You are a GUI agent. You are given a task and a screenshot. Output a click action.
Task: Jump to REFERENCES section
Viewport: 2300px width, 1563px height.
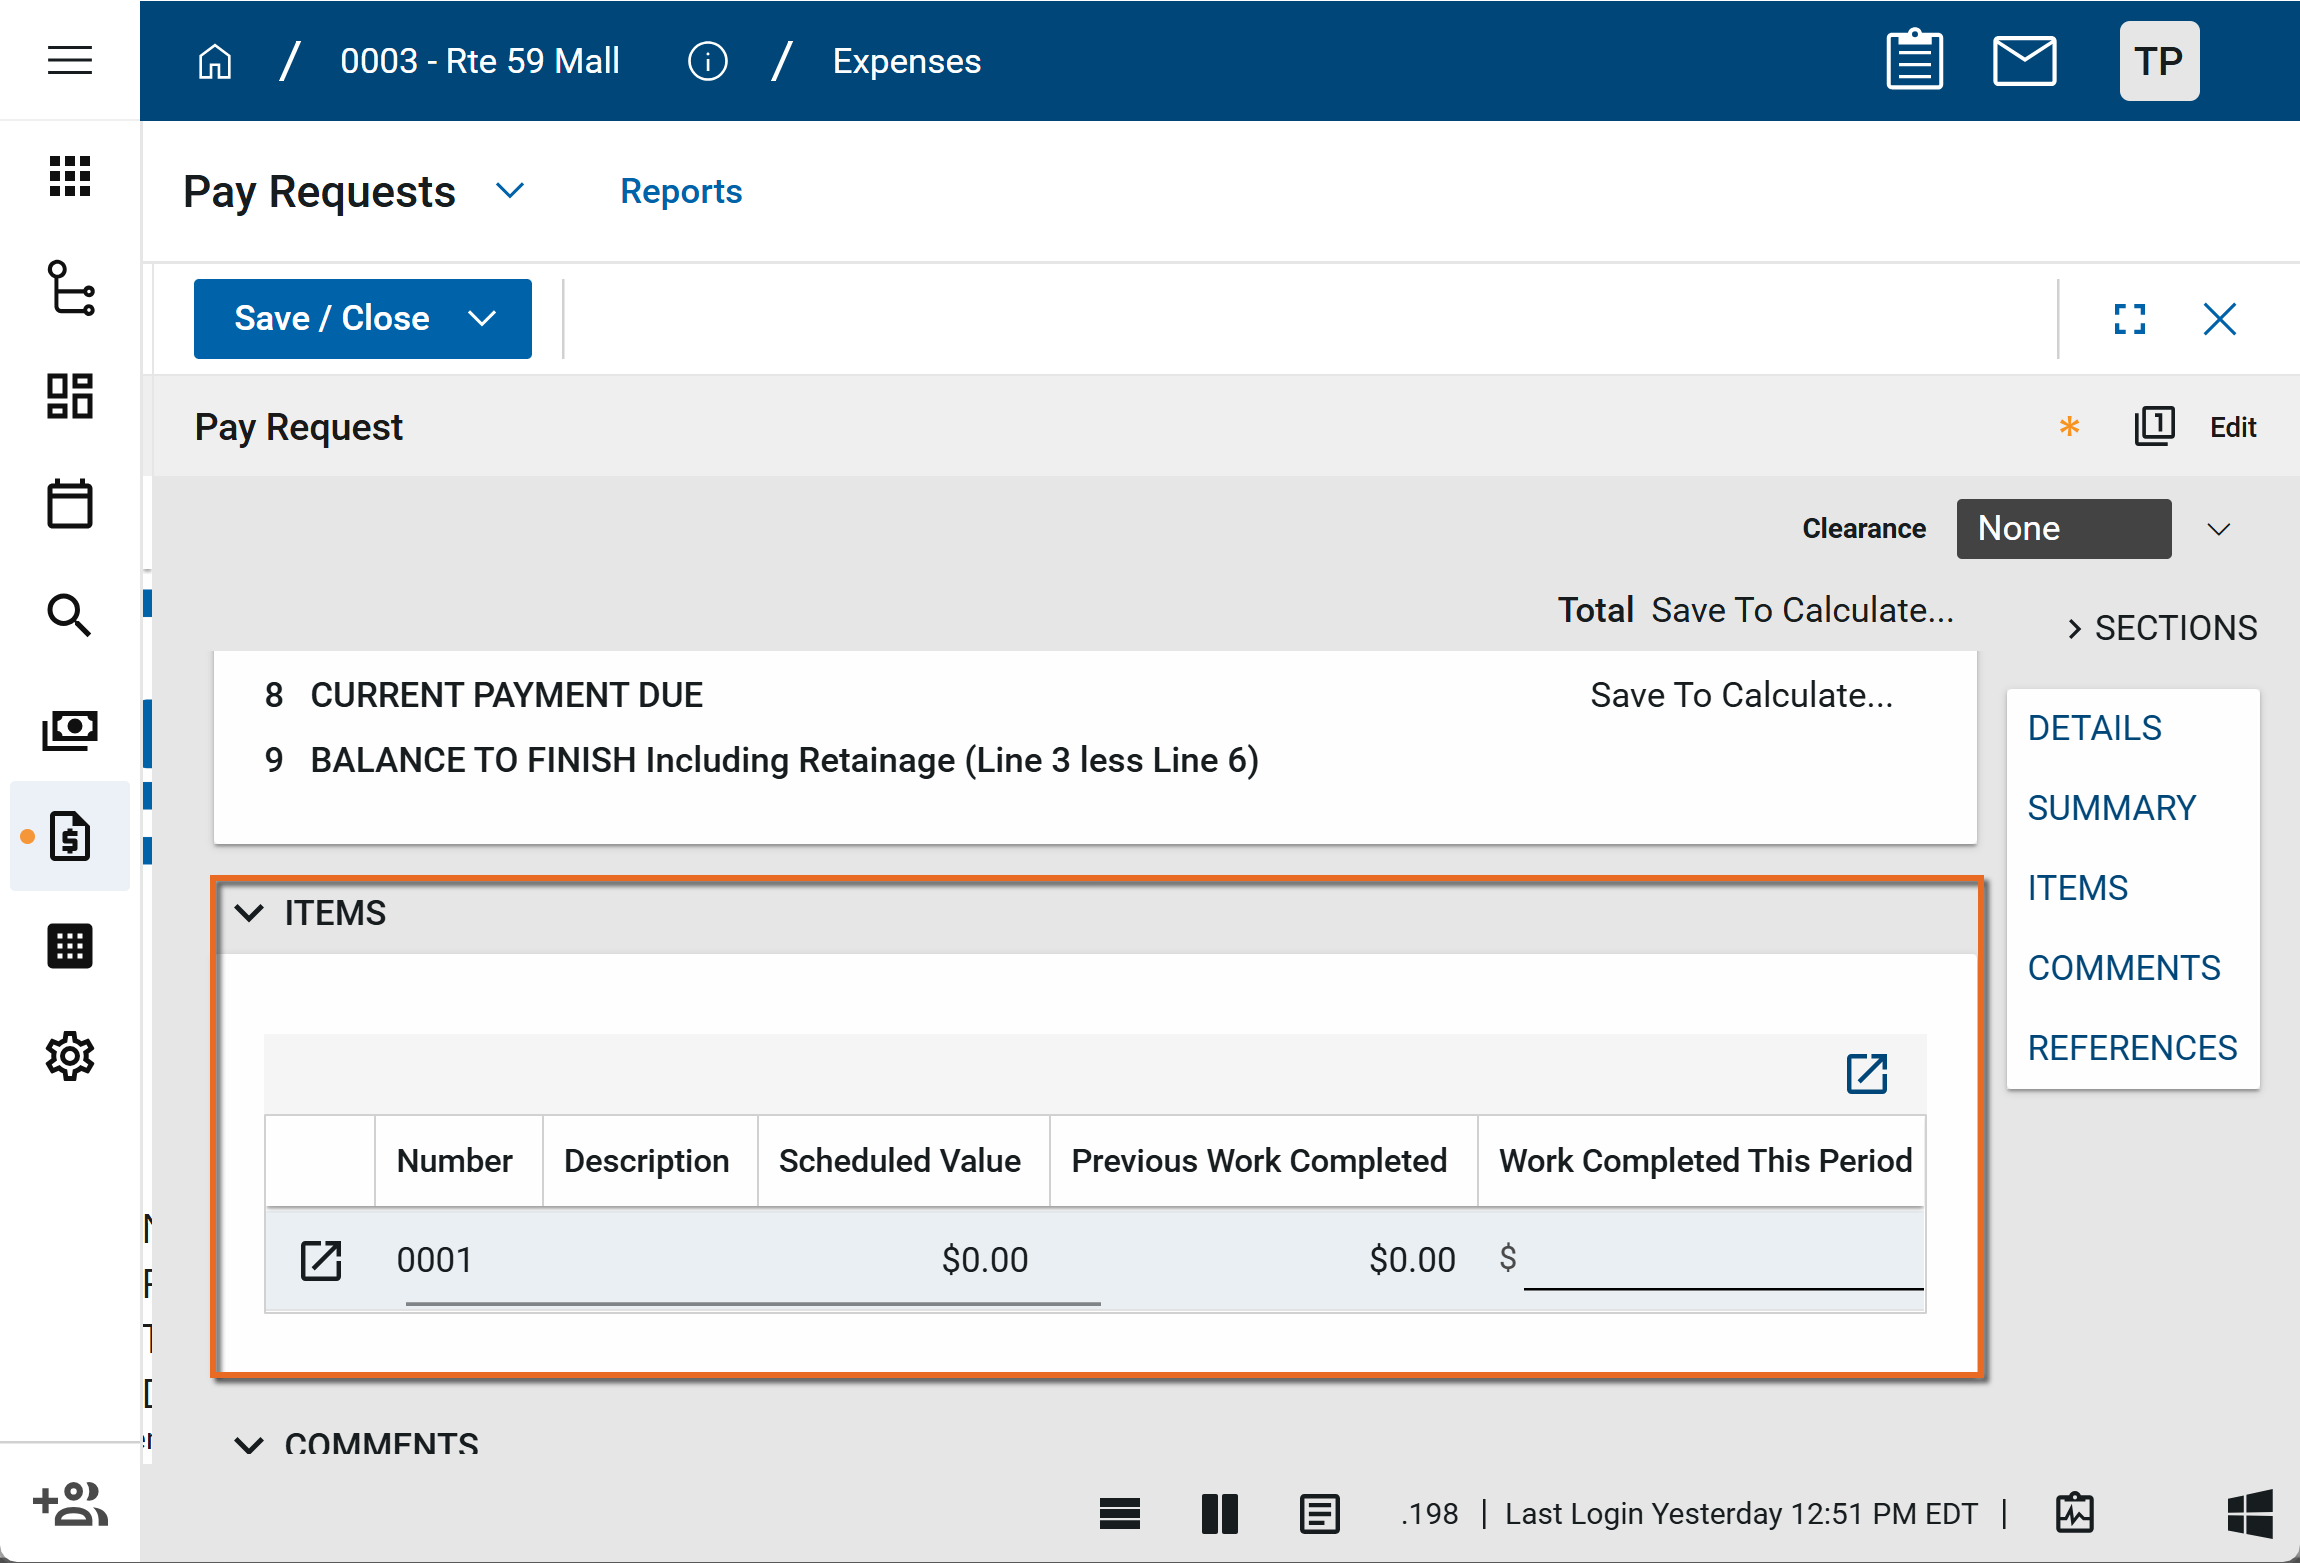tap(2131, 1048)
